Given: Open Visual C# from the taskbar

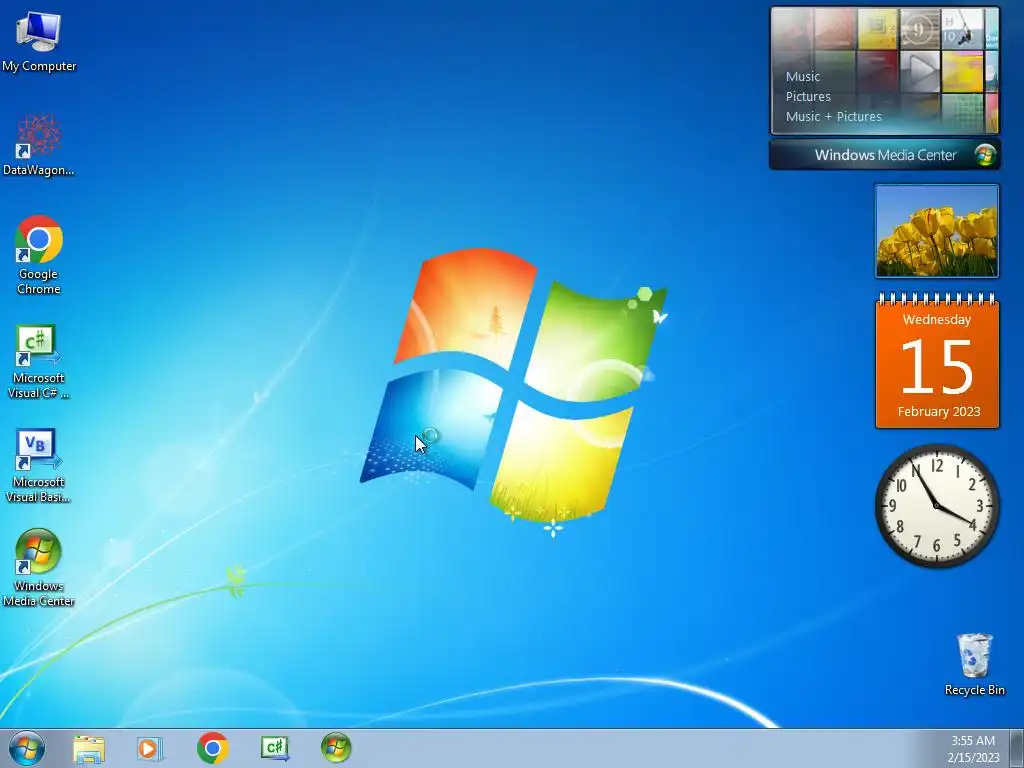Looking at the screenshot, I should point(274,748).
